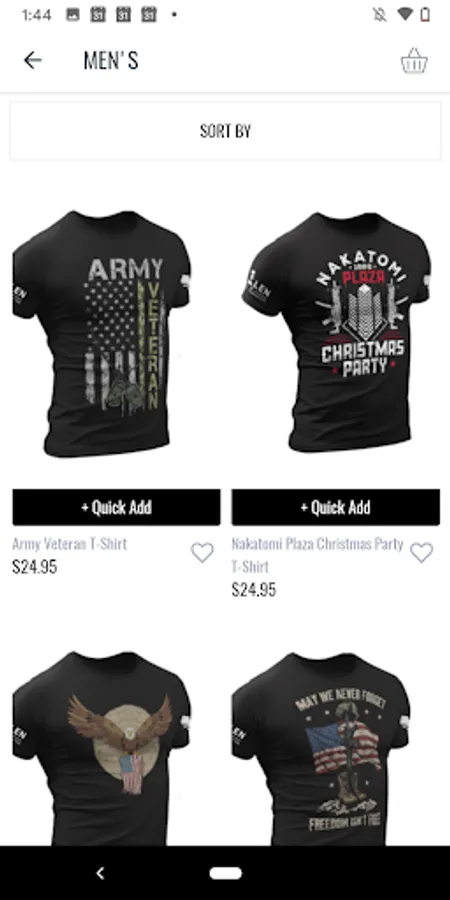This screenshot has height=900, width=450.
Task: View the May We Never Forget shirt
Action: coord(321,748)
